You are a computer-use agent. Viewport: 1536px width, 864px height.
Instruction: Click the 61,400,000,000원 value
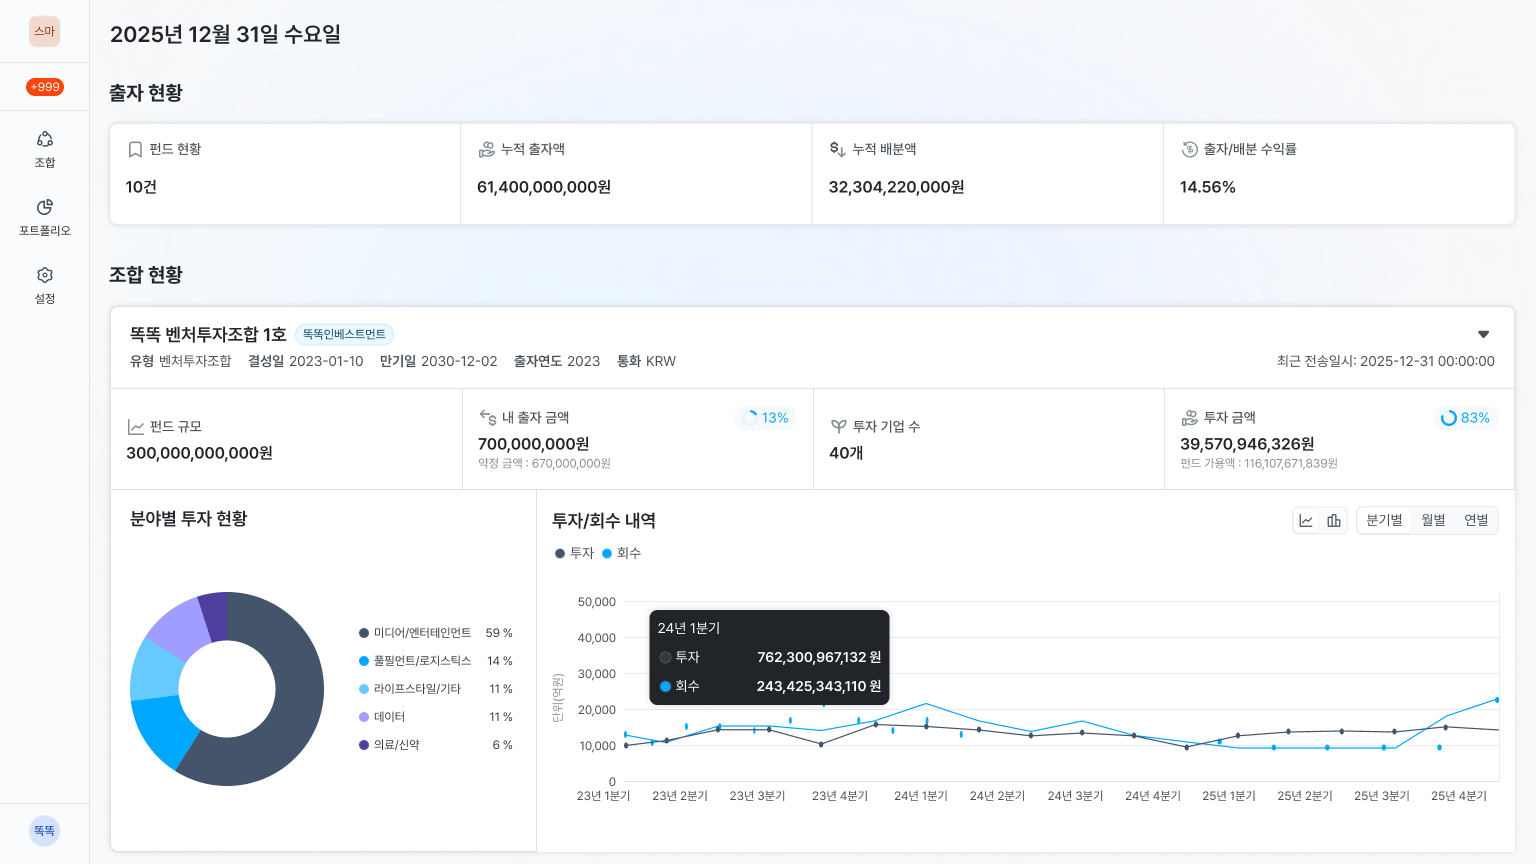pos(544,187)
